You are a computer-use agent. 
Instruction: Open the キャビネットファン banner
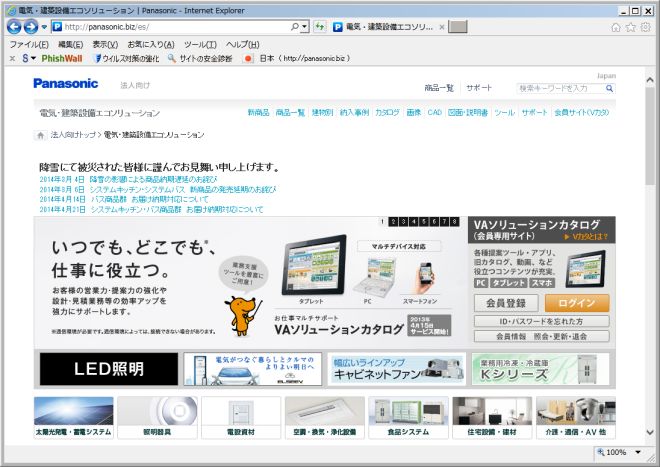click(397, 369)
